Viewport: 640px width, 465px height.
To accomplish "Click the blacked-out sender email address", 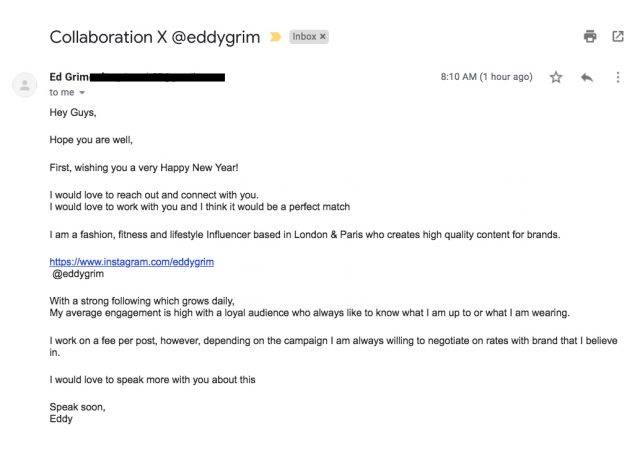I will [157, 77].
